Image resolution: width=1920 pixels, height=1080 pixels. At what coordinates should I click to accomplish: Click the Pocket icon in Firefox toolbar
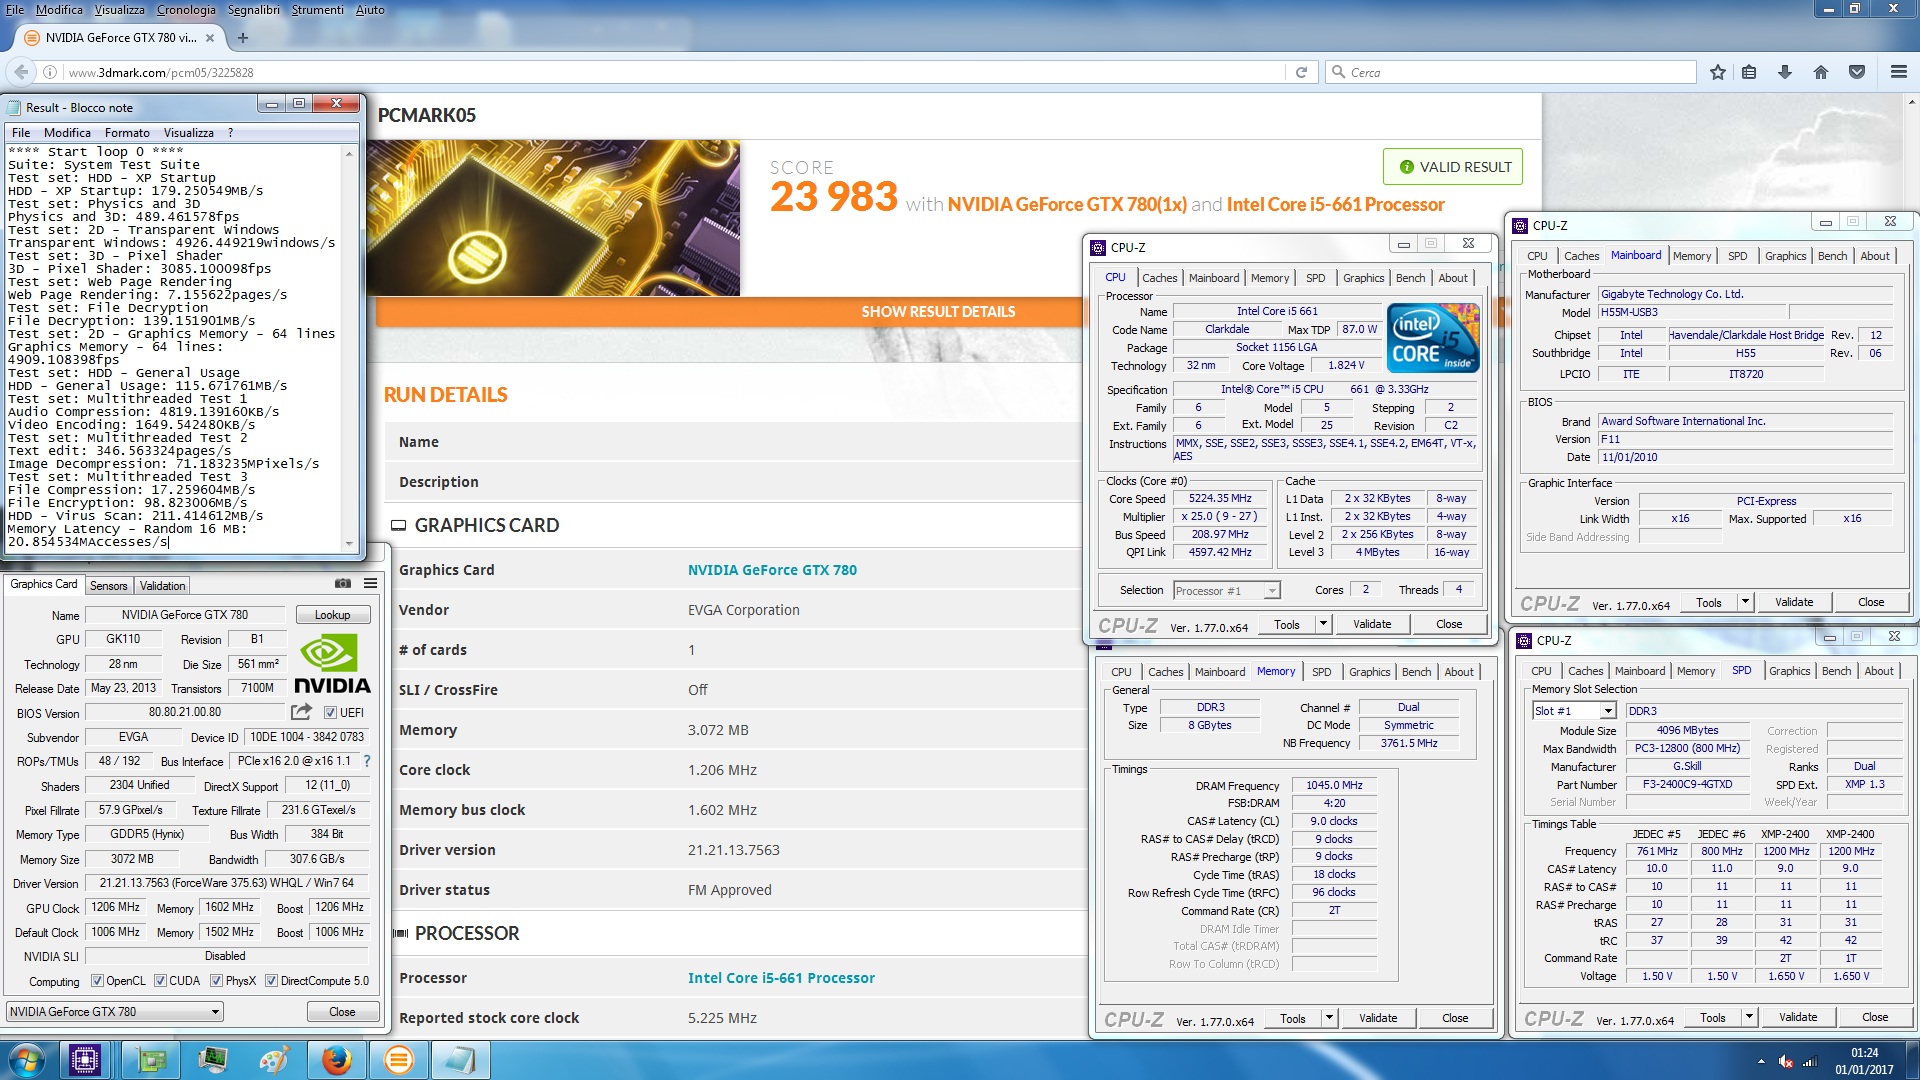coord(1857,72)
